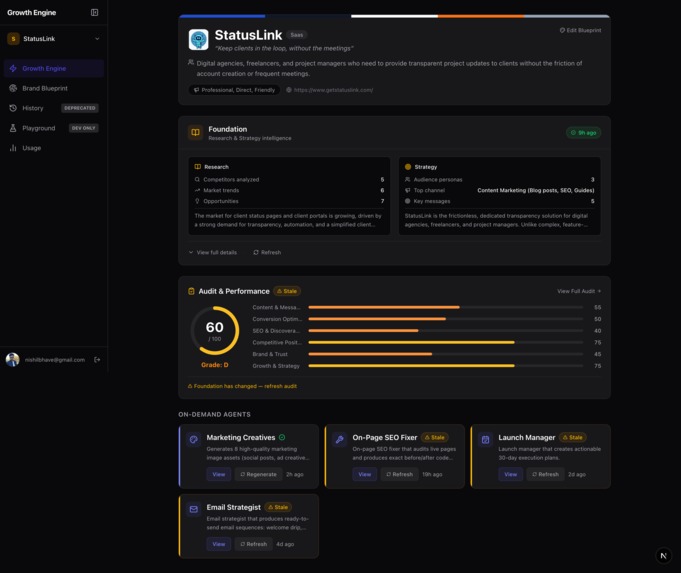Viewport: 681px width, 573px height.
Task: Refresh Launch Manager
Action: [x=545, y=474]
